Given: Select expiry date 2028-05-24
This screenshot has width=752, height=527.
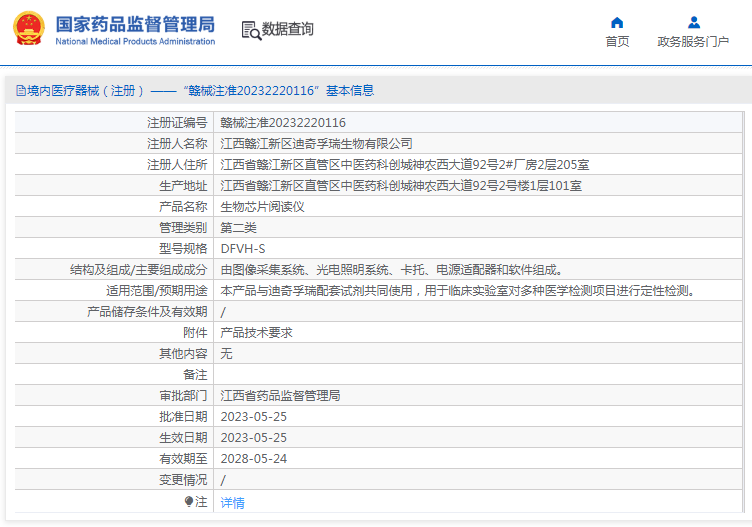Looking at the screenshot, I should point(254,459).
